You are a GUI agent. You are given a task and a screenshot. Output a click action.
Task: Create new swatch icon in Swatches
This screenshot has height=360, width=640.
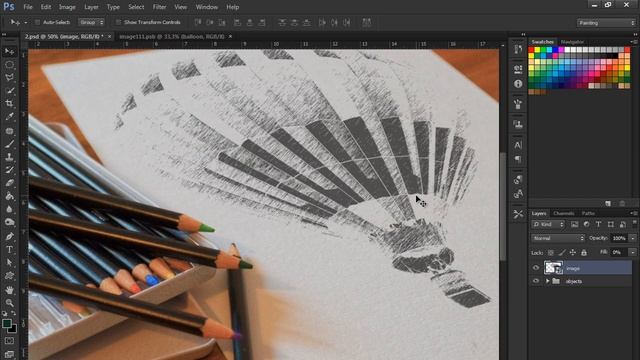click(608, 203)
